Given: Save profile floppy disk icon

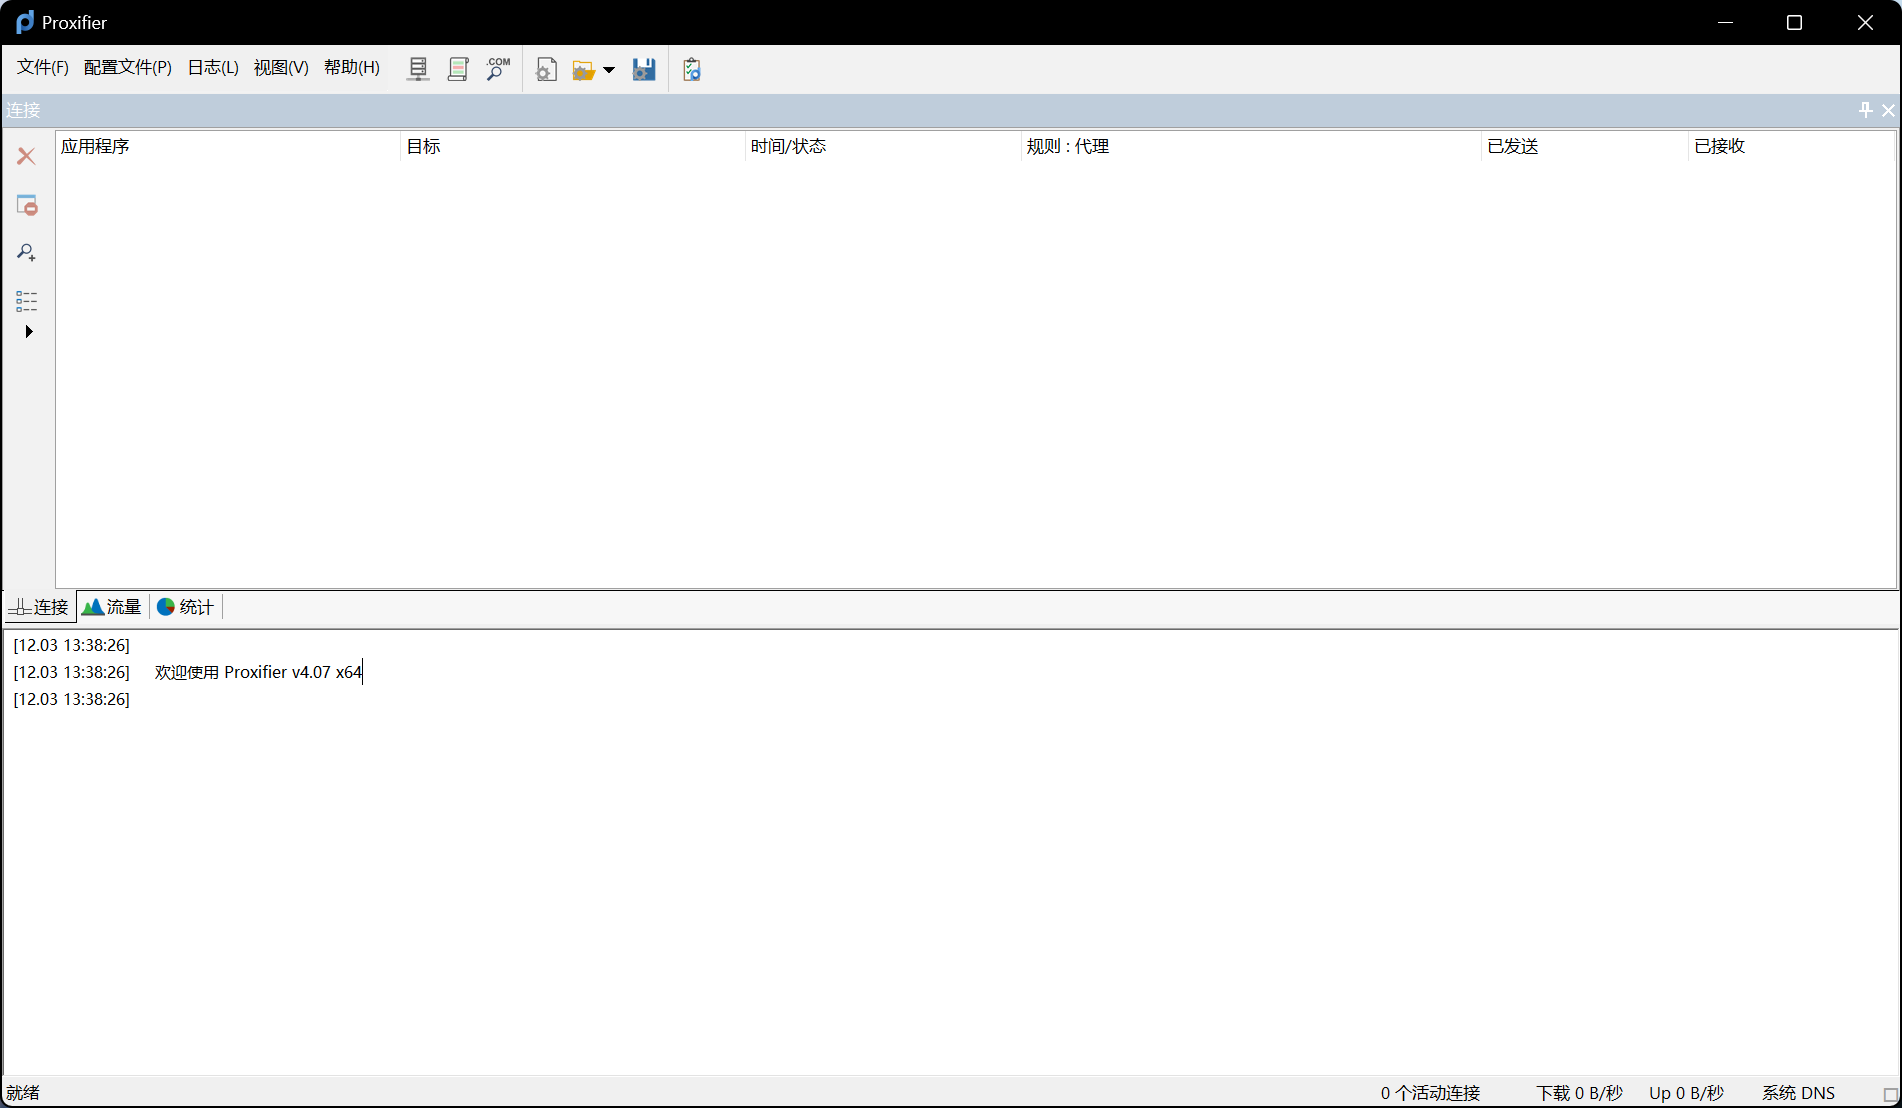Looking at the screenshot, I should [x=644, y=69].
